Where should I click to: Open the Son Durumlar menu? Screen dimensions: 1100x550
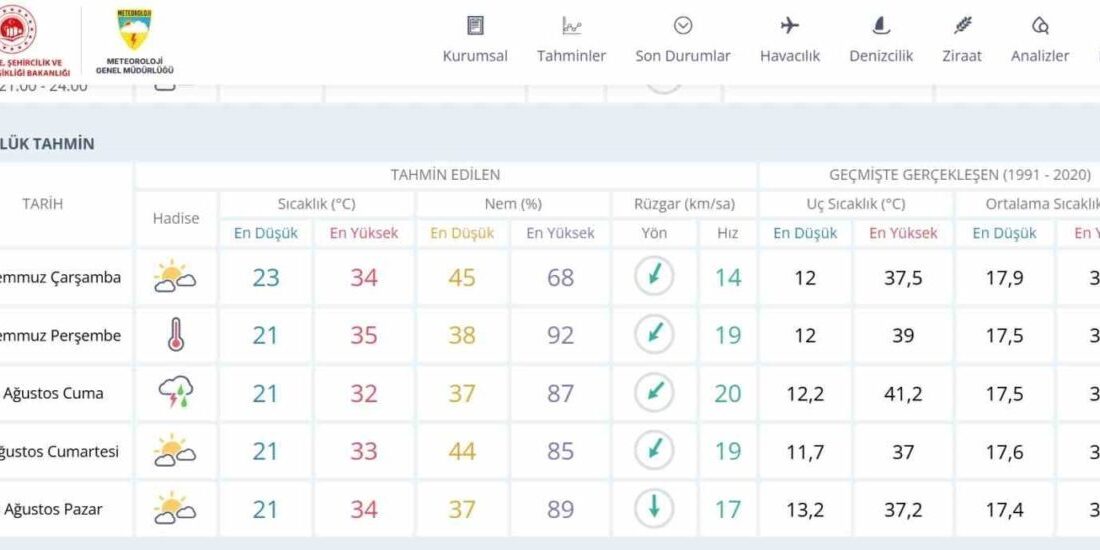click(x=683, y=56)
